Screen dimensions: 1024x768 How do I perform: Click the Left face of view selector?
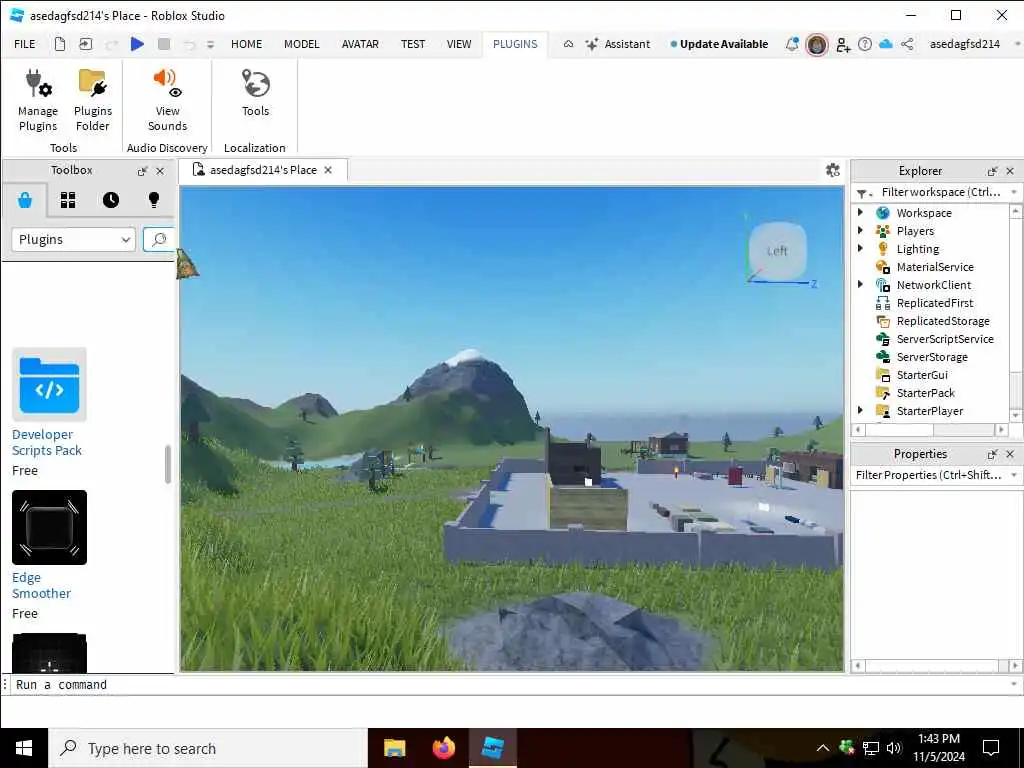(x=777, y=251)
